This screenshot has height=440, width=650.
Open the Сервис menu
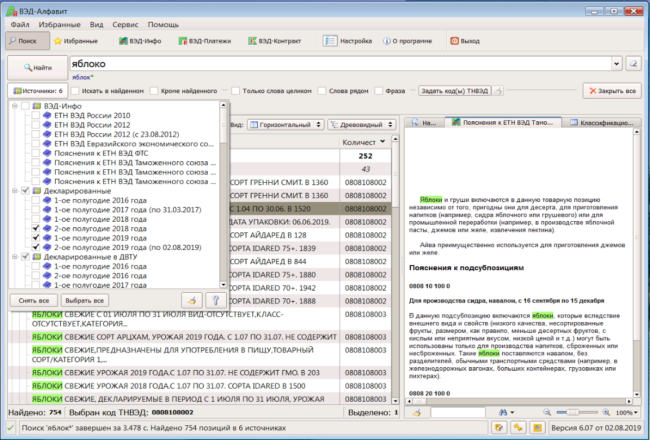pyautogui.click(x=124, y=22)
